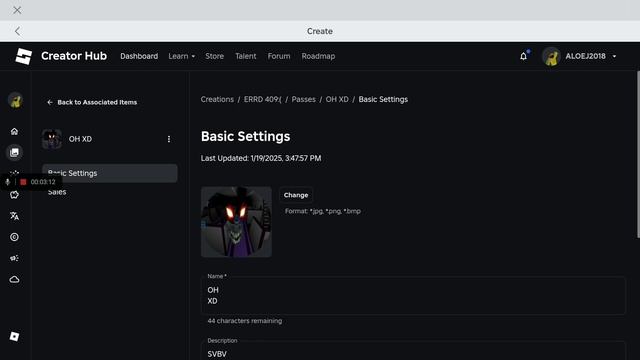Open Store in the top navigation
The height and width of the screenshot is (360, 640).
[215, 56]
